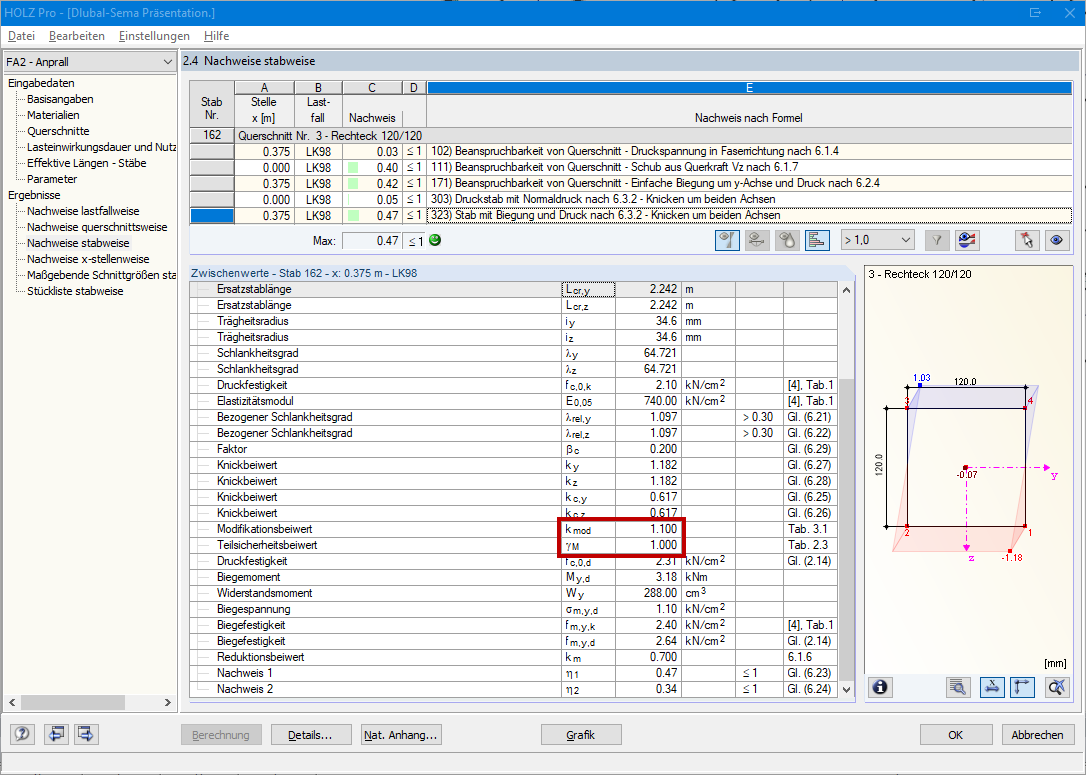Image resolution: width=1086 pixels, height=775 pixels.
Task: Select the Eingabedaten tree node
Action: 41,83
